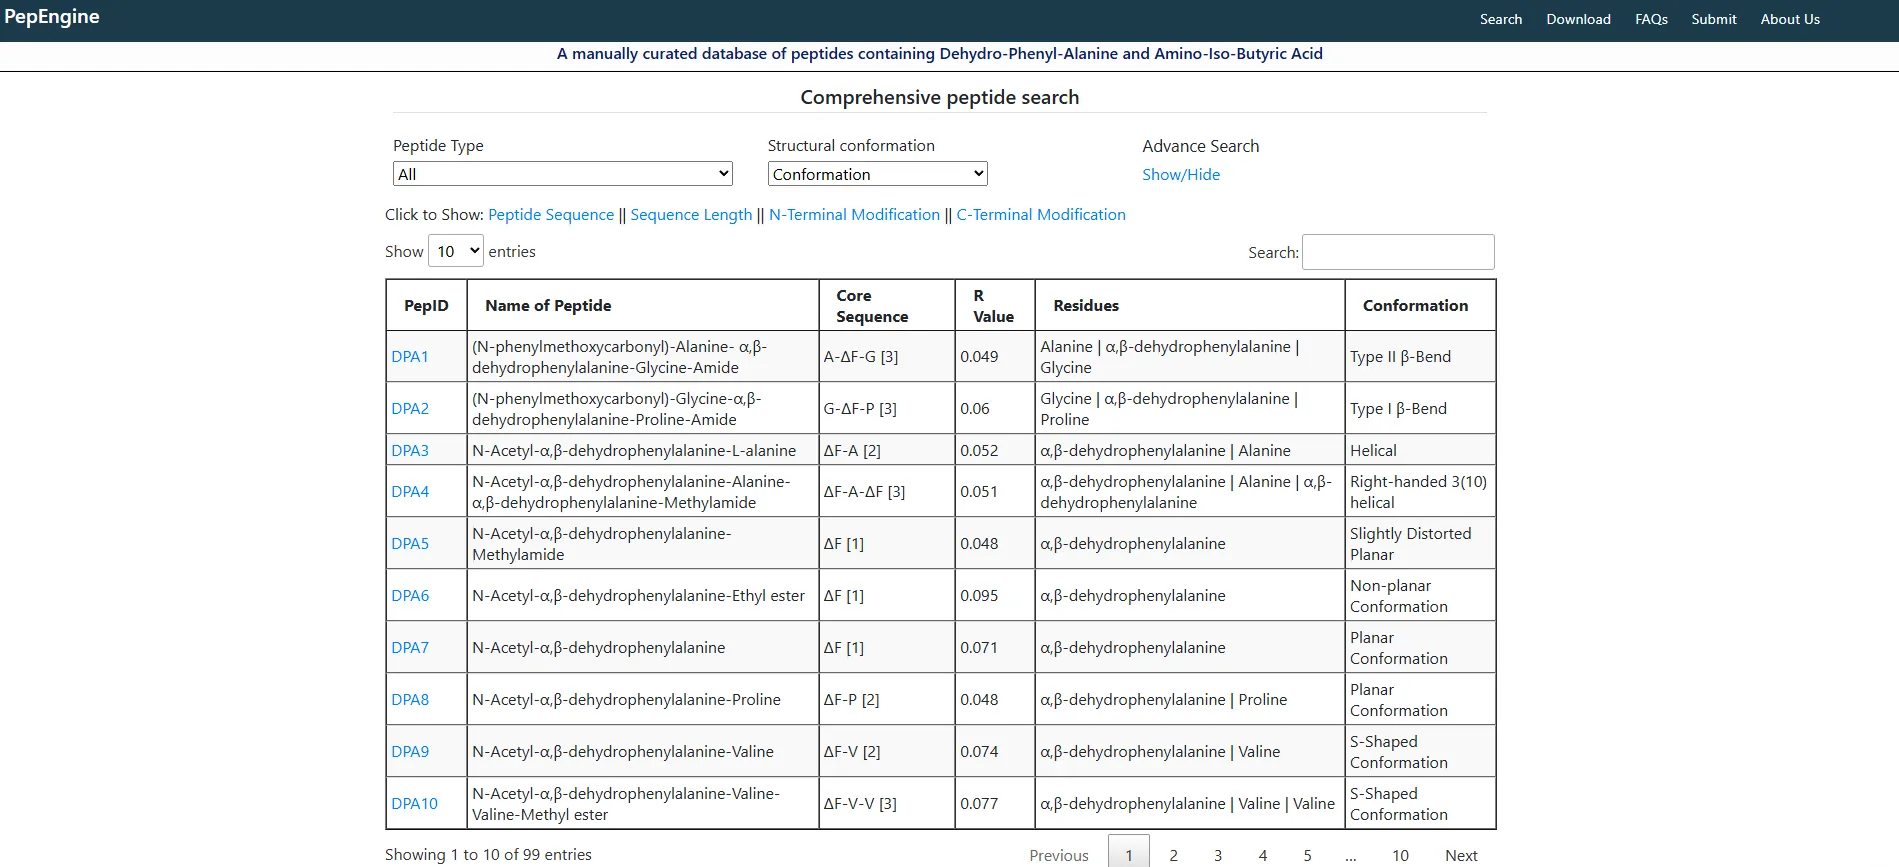Open the Submit page
1899x867 pixels.
1713,19
